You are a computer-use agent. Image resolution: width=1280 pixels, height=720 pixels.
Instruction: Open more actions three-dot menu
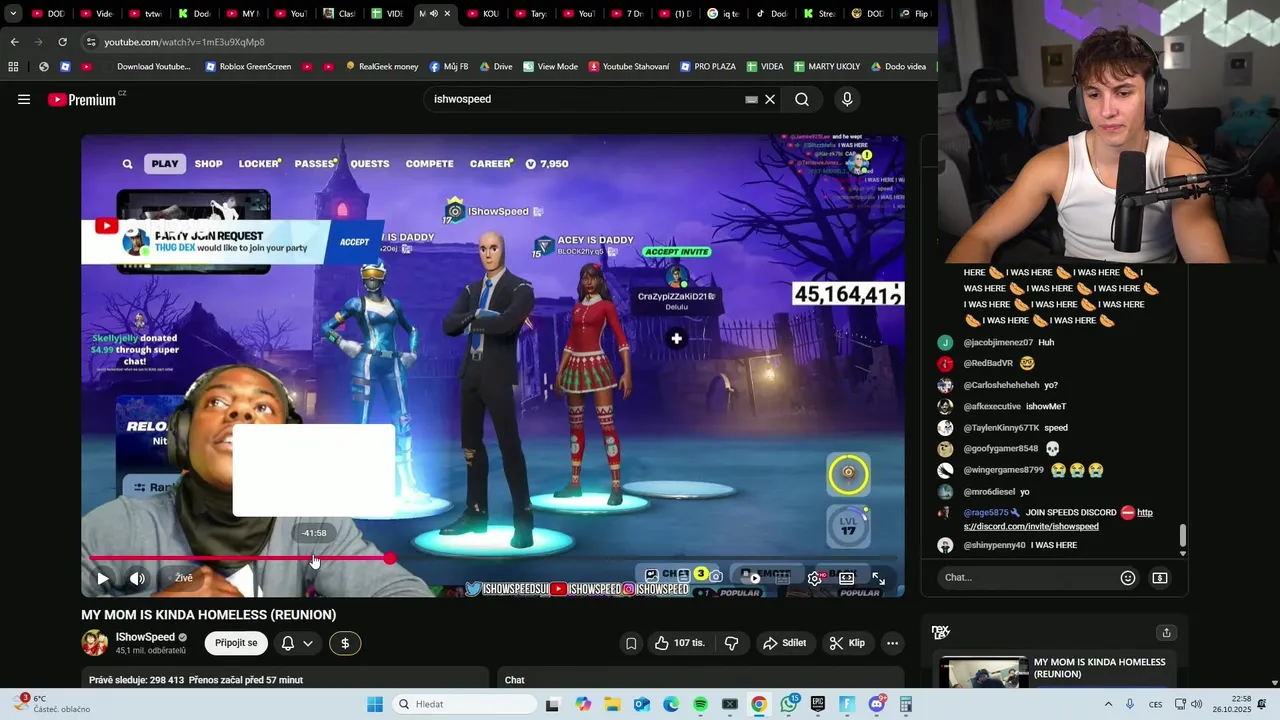click(x=892, y=643)
